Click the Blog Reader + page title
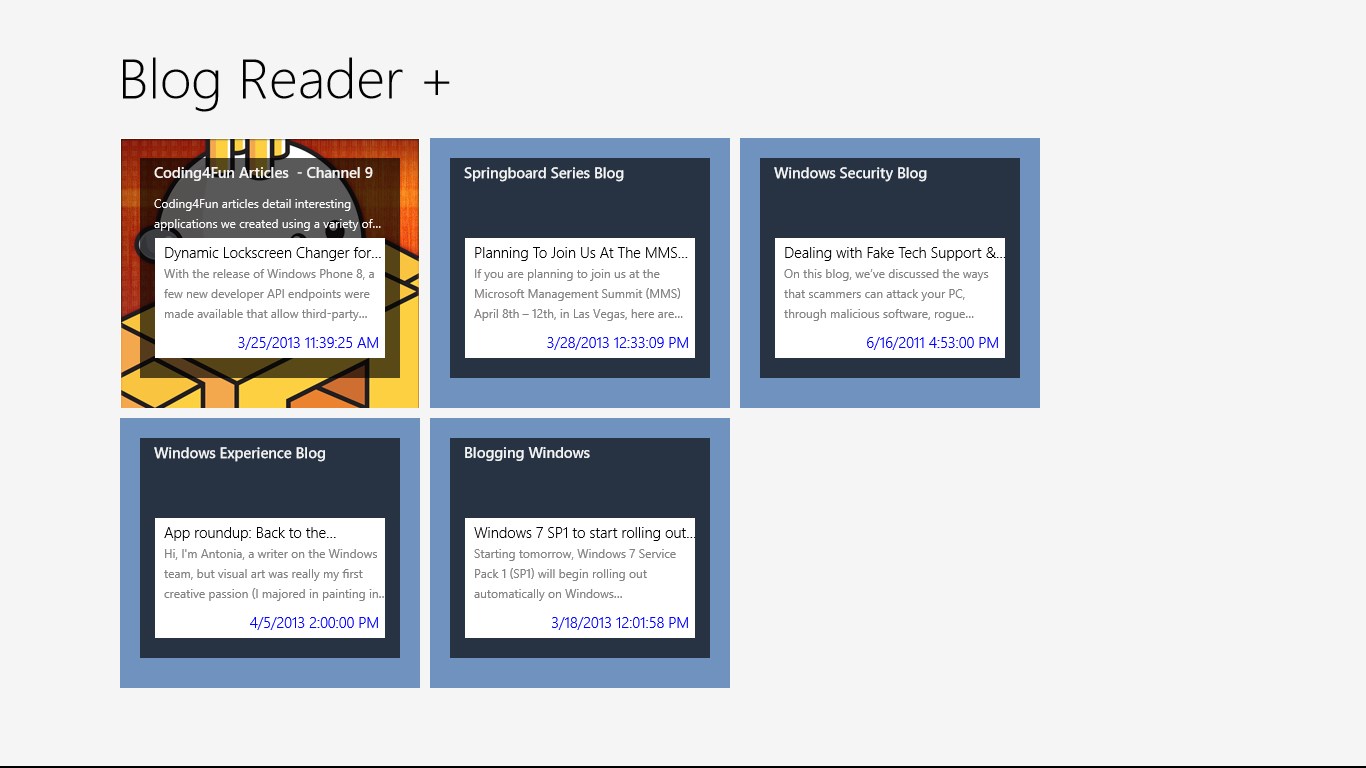This screenshot has height=768, width=1366. click(285, 79)
